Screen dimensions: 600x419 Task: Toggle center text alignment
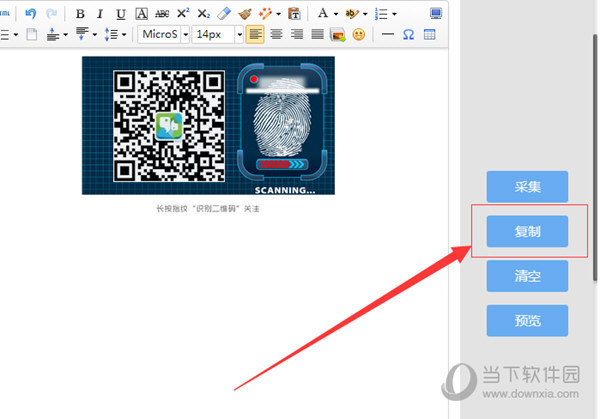[276, 35]
